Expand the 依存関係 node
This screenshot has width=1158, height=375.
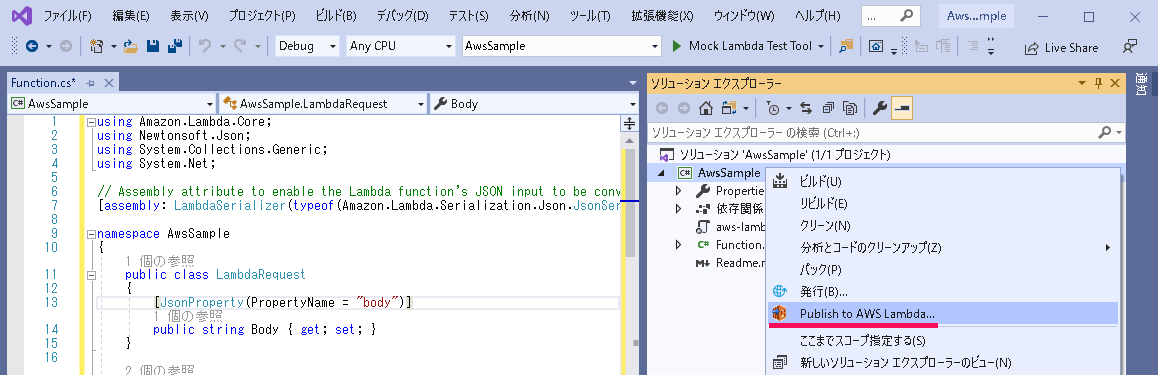coord(679,209)
